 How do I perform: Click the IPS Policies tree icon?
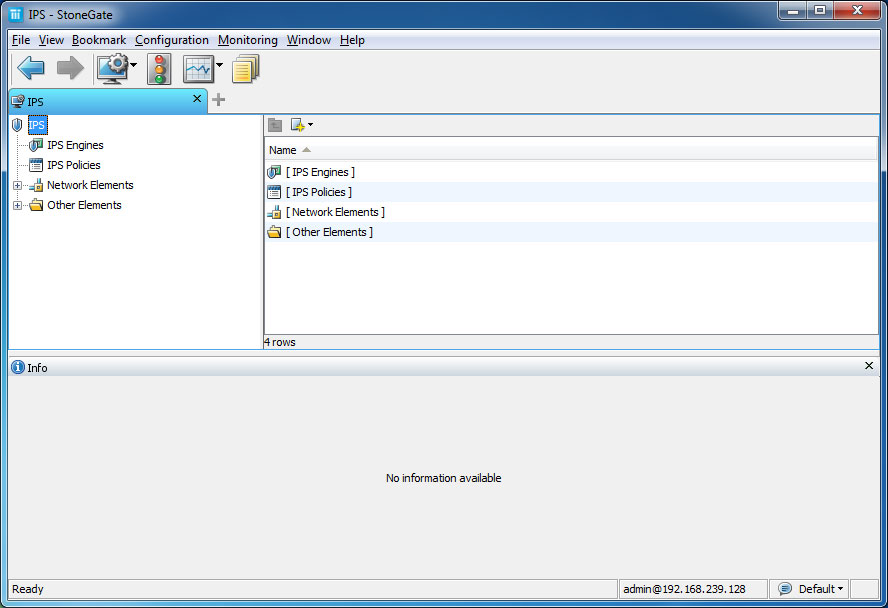point(36,165)
